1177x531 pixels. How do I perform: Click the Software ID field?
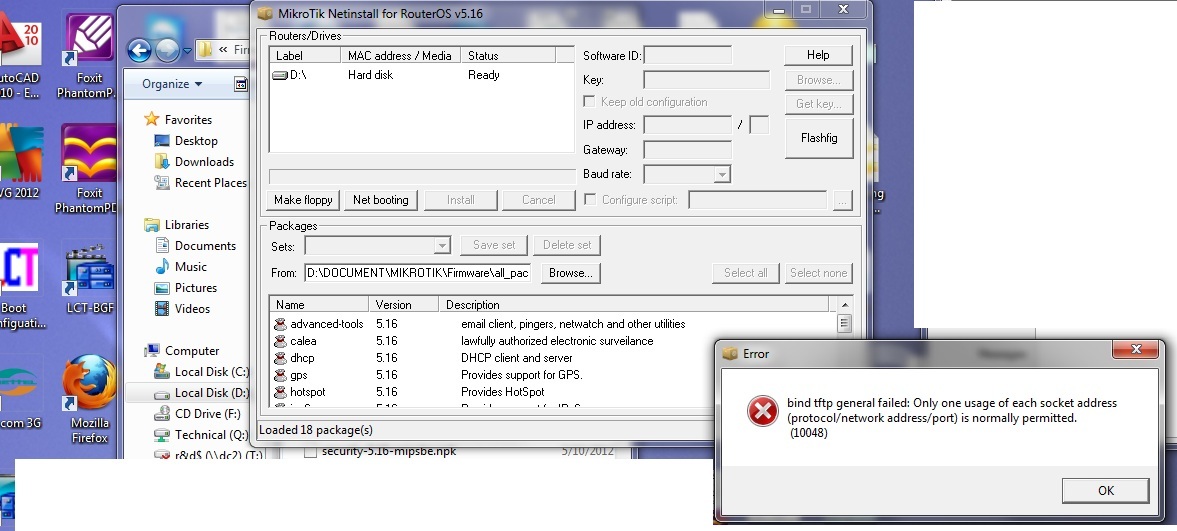tap(688, 56)
